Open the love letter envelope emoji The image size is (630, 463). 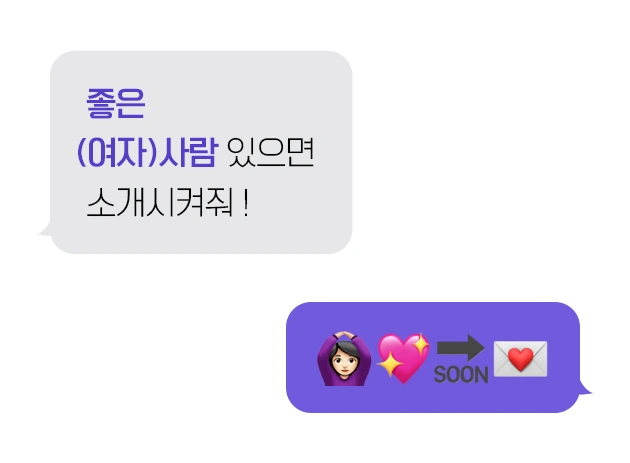(520, 359)
